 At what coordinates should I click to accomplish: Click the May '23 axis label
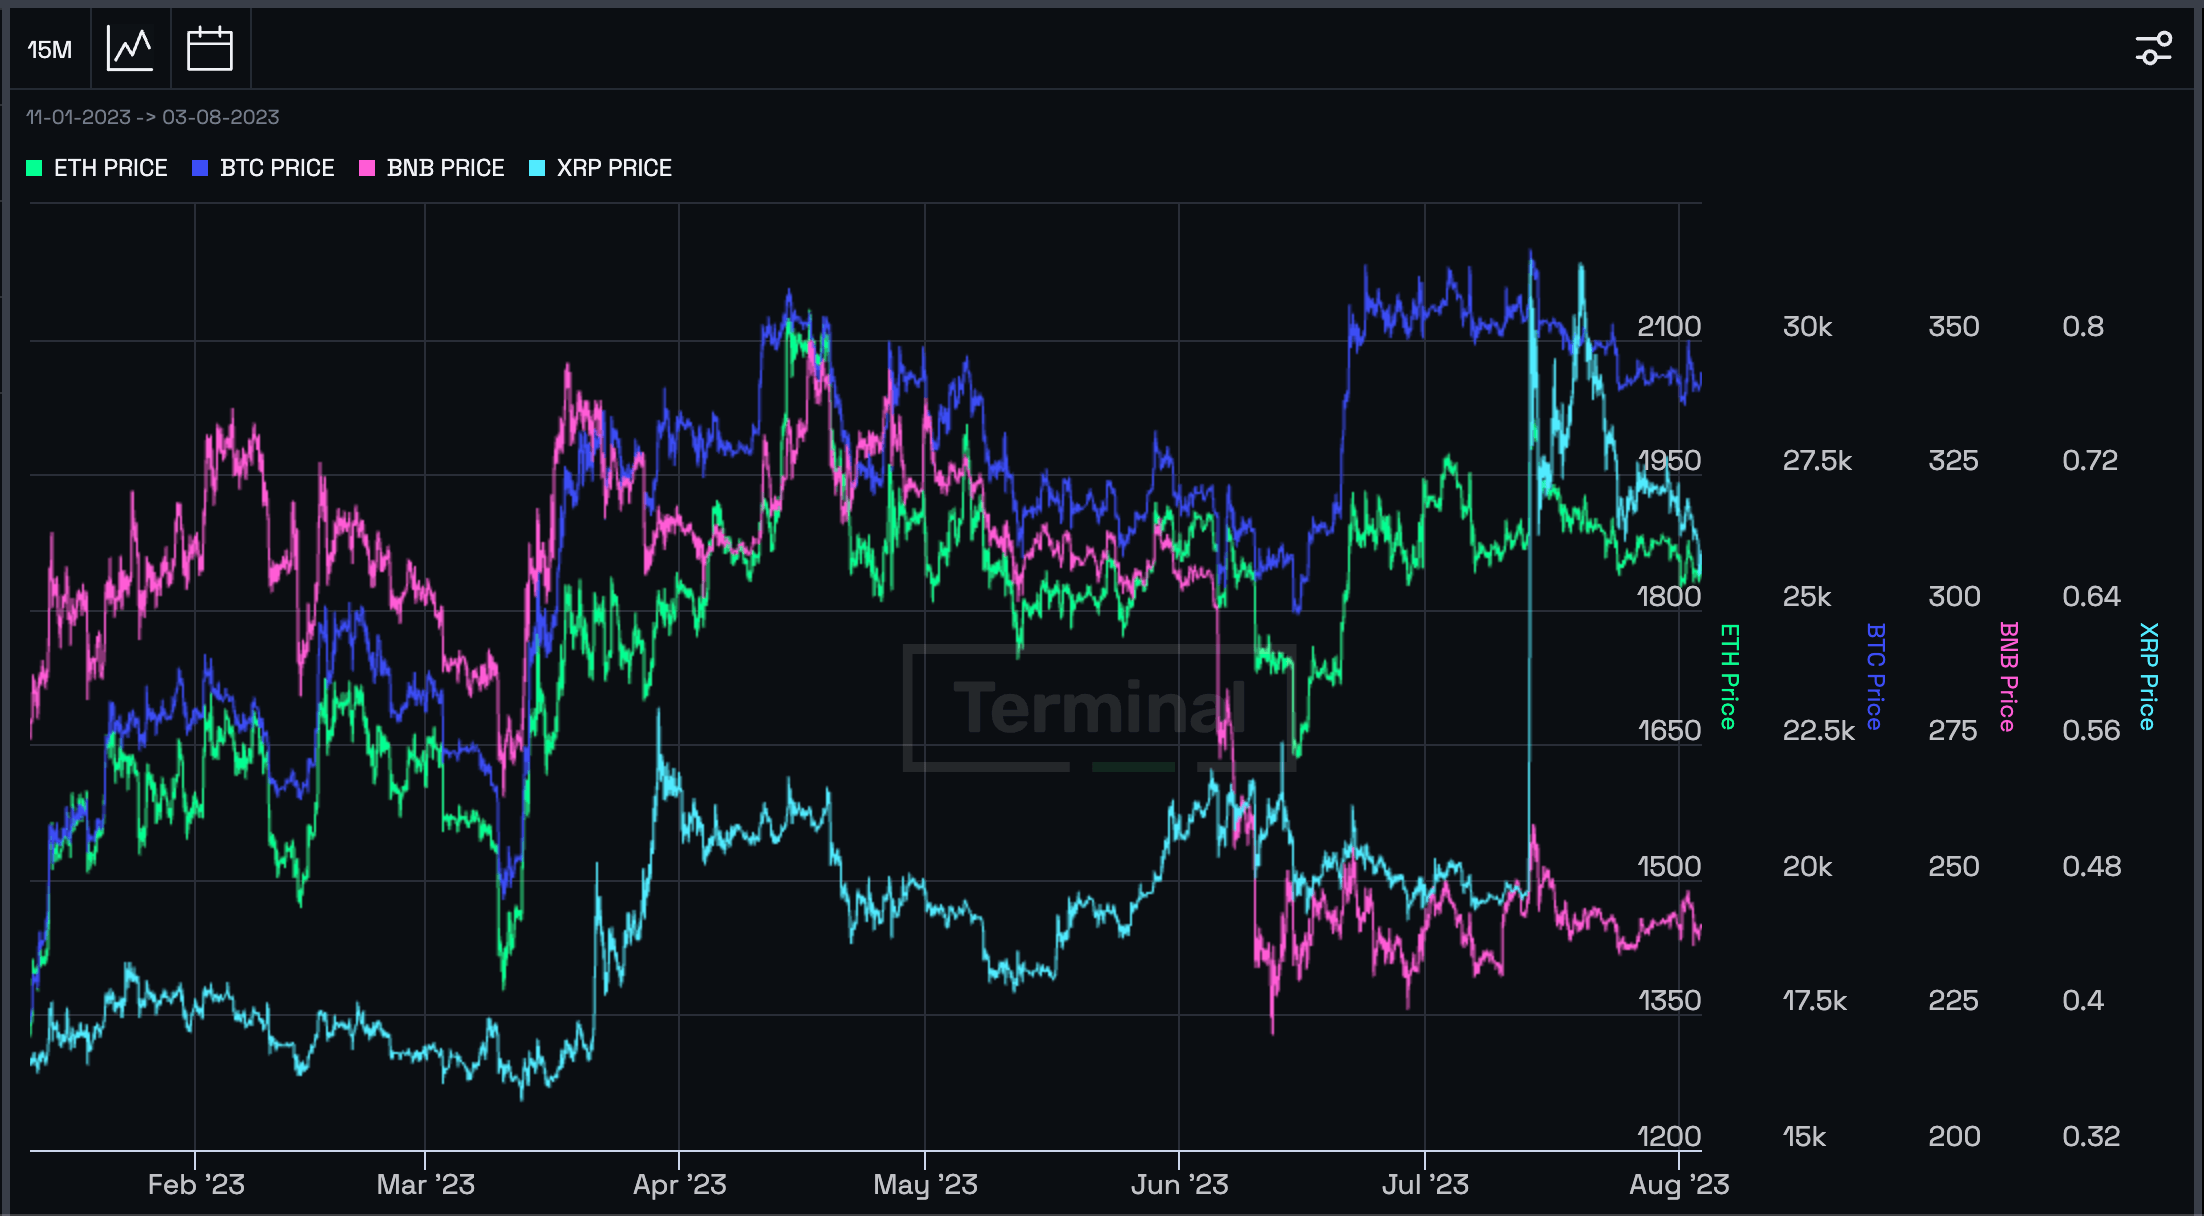925,1185
